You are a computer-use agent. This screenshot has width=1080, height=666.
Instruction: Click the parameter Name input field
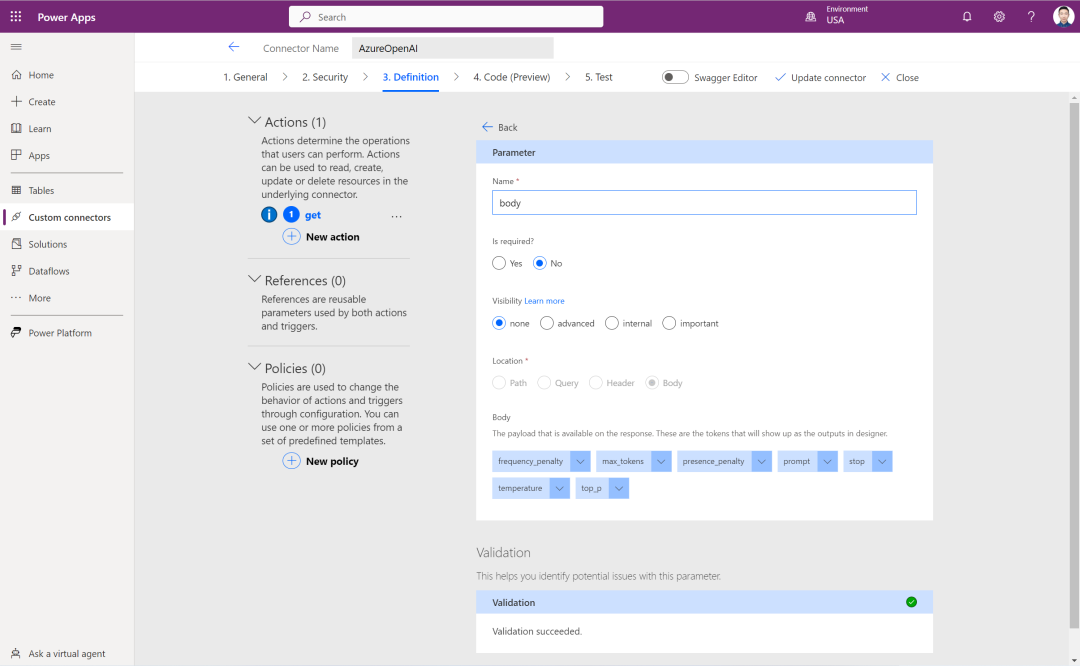[704, 202]
